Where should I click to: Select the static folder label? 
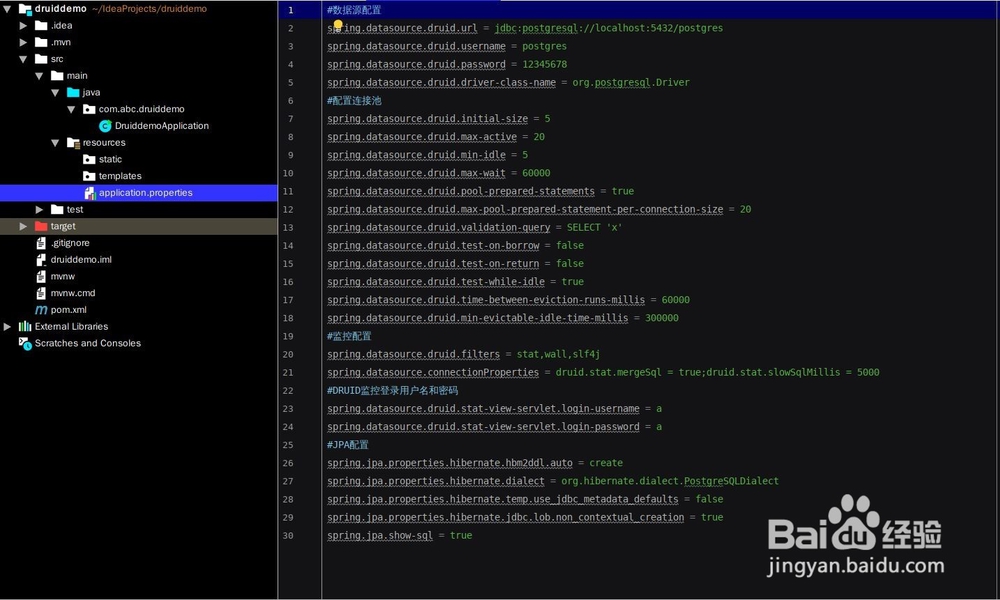110,159
